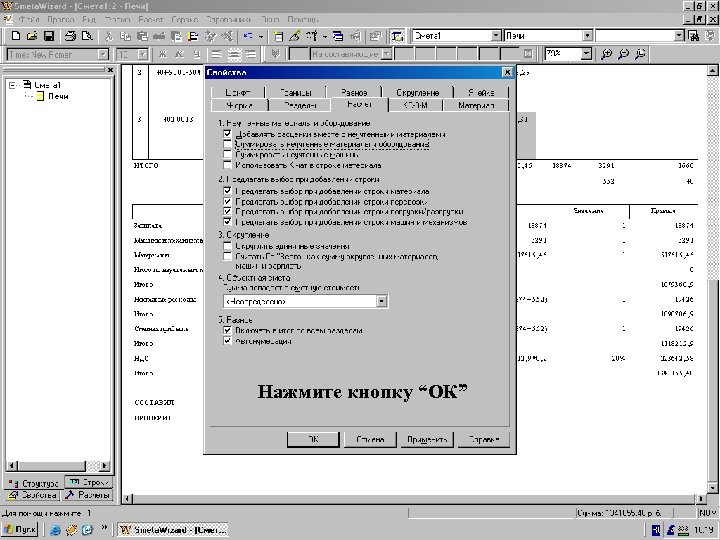Uncheck offer choice when adding material row
Screen dimensions: 720x540
227,191
